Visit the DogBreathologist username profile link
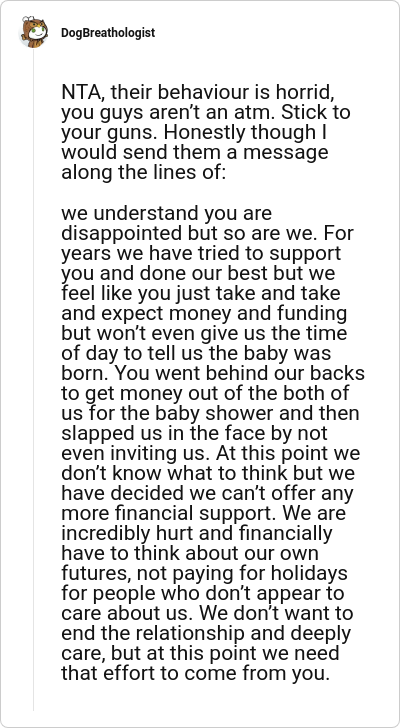400x728 pixels. 108,33
